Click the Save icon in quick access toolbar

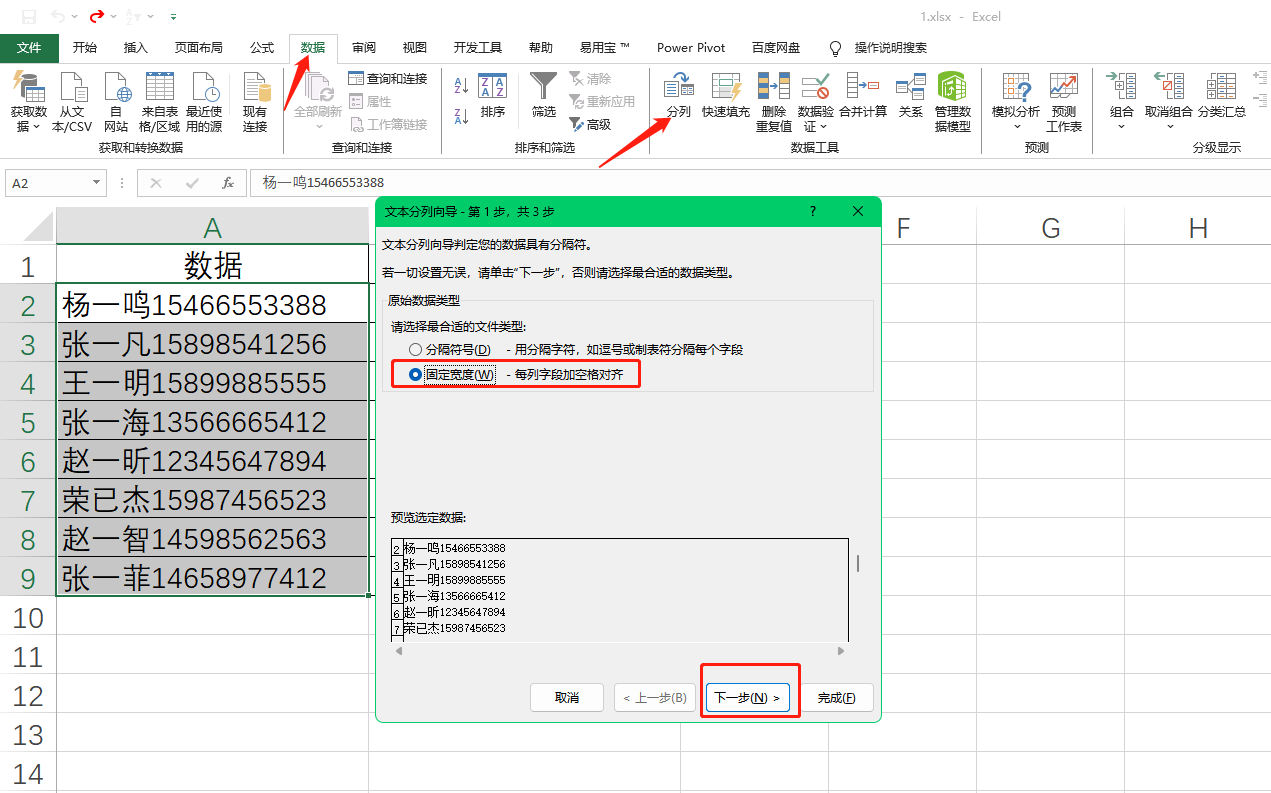click(x=29, y=17)
